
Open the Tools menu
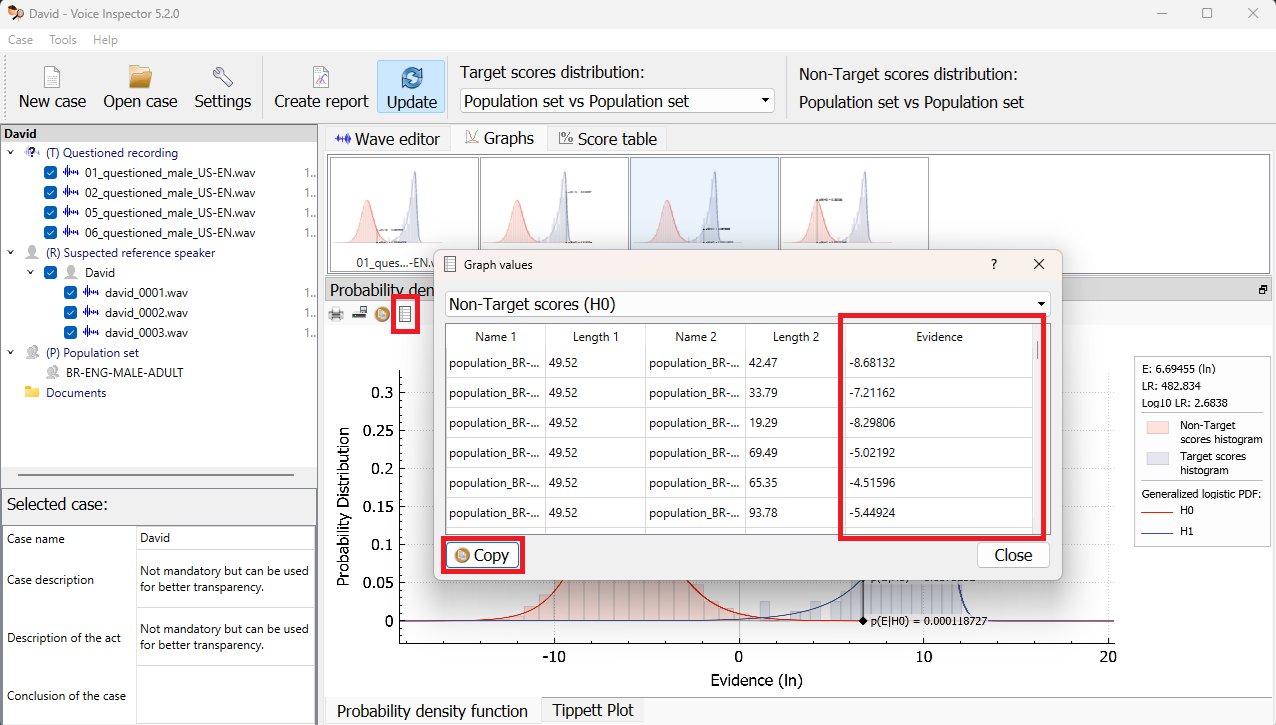pyautogui.click(x=63, y=40)
